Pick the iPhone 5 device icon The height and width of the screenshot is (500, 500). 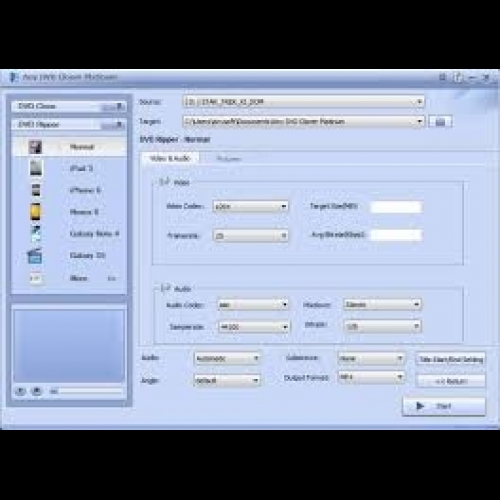(36, 190)
